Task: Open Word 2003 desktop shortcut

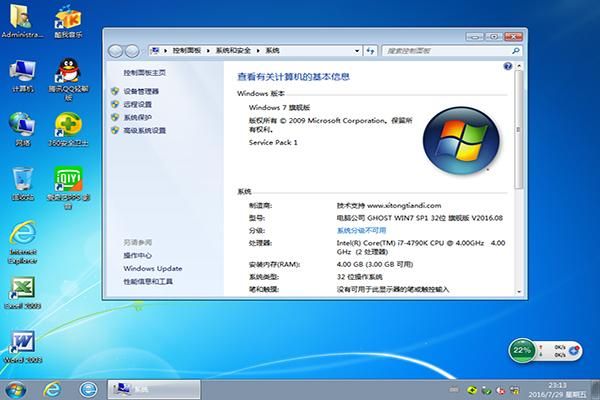Action: coord(23,347)
